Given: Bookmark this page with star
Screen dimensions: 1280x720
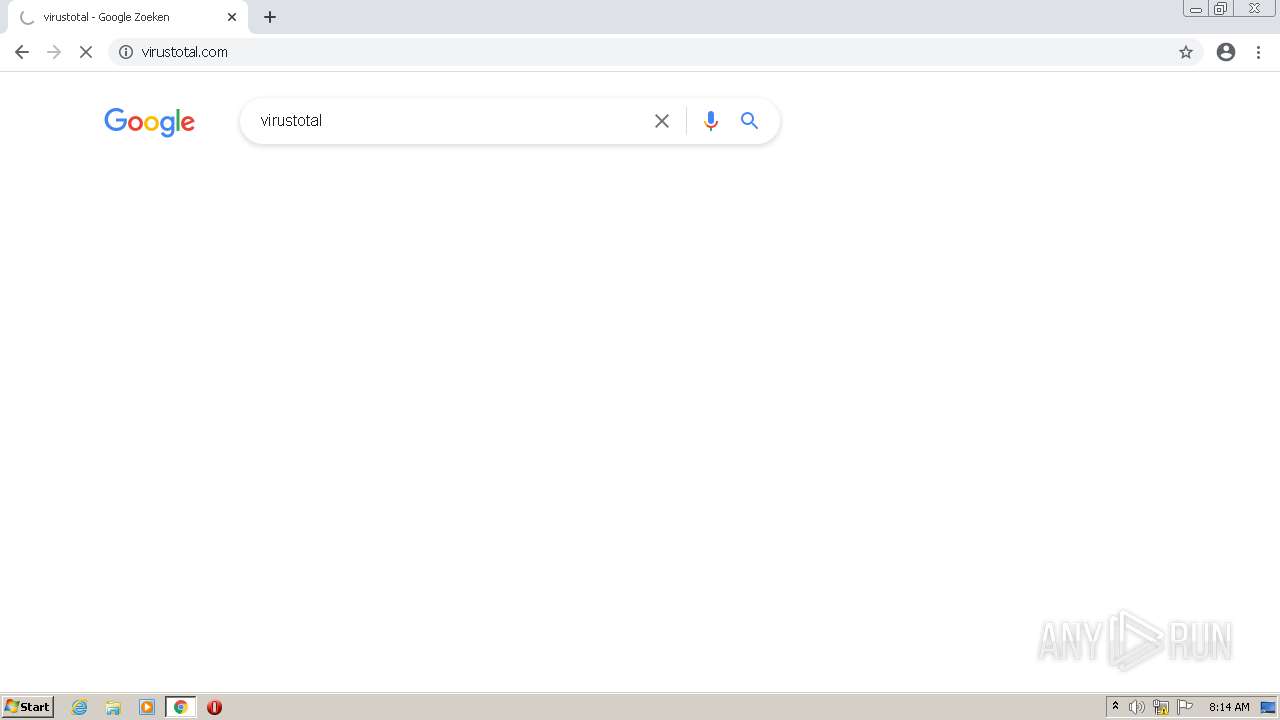Looking at the screenshot, I should click(x=1186, y=52).
